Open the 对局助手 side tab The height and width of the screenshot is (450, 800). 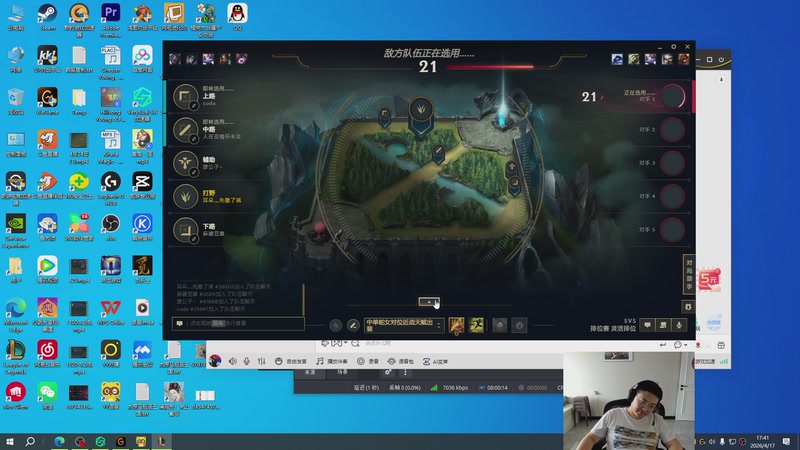coord(689,274)
